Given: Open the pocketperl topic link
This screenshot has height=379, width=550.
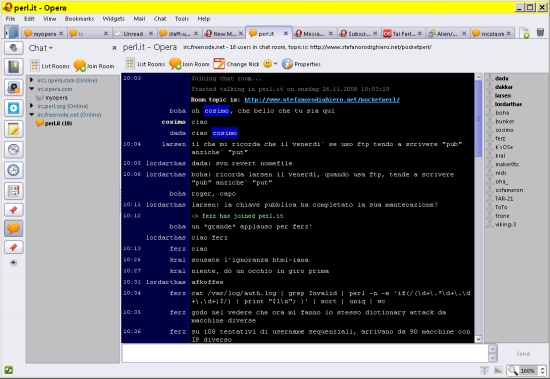Looking at the screenshot, I should 322,100.
